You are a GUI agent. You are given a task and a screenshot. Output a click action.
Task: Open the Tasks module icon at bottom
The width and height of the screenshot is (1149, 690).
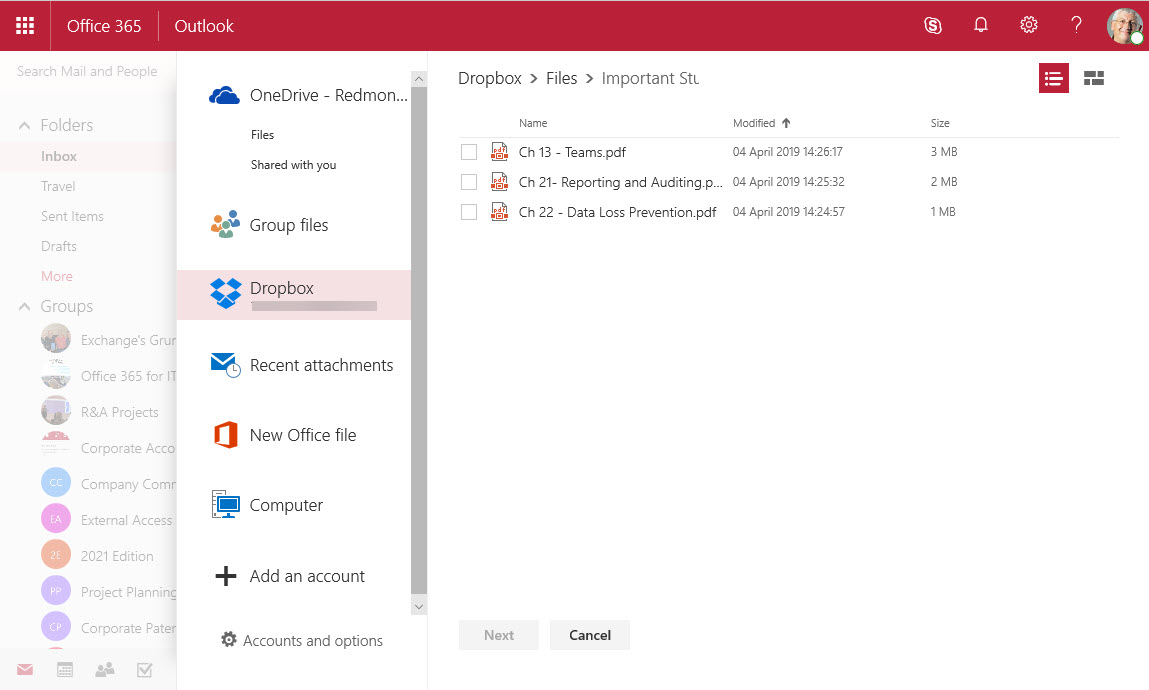point(145,669)
